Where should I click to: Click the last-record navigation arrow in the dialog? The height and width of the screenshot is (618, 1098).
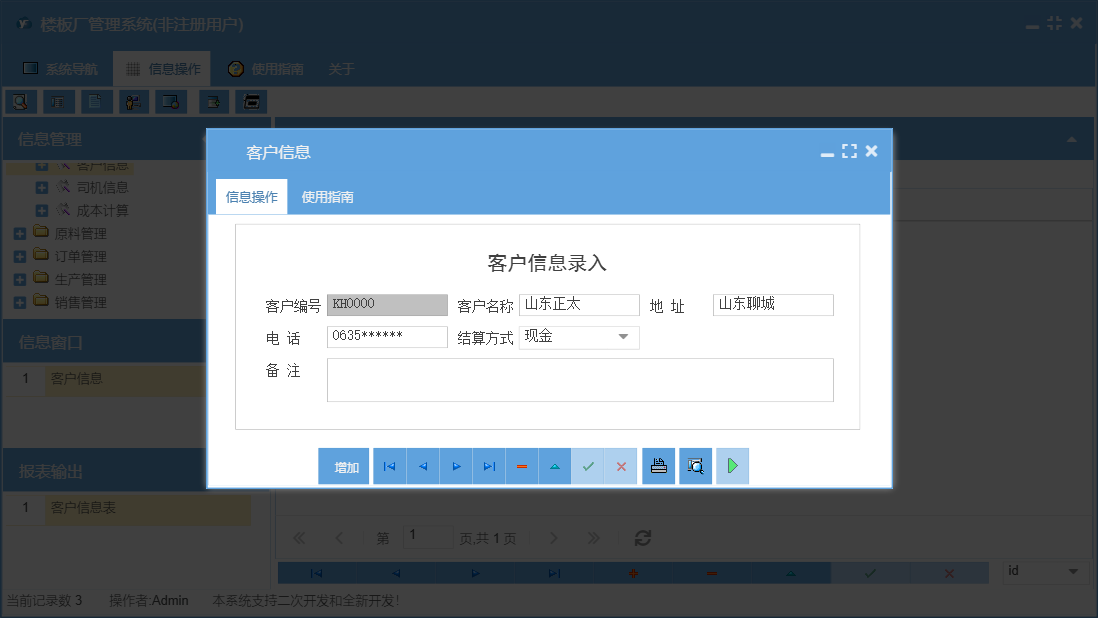click(x=489, y=466)
